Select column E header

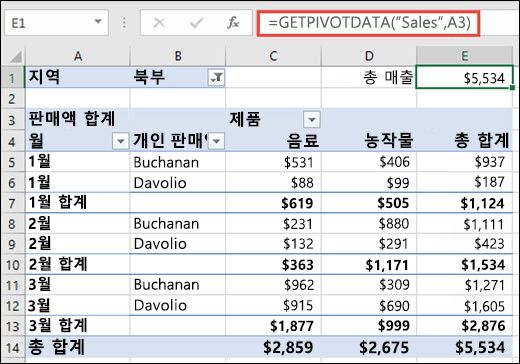coord(464,56)
